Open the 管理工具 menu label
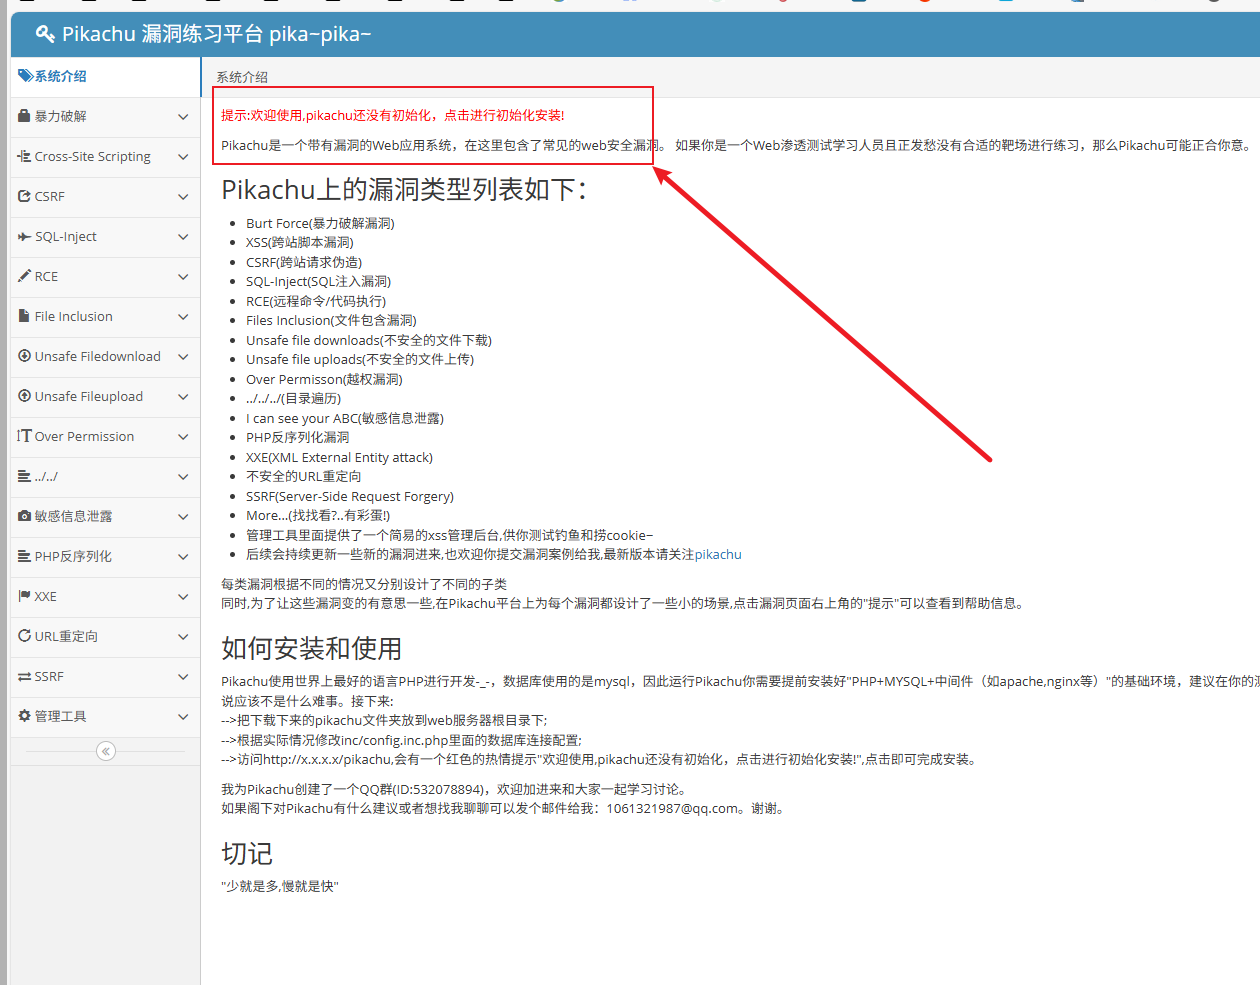Screen dimensions: 1260x985 click(x=61, y=716)
